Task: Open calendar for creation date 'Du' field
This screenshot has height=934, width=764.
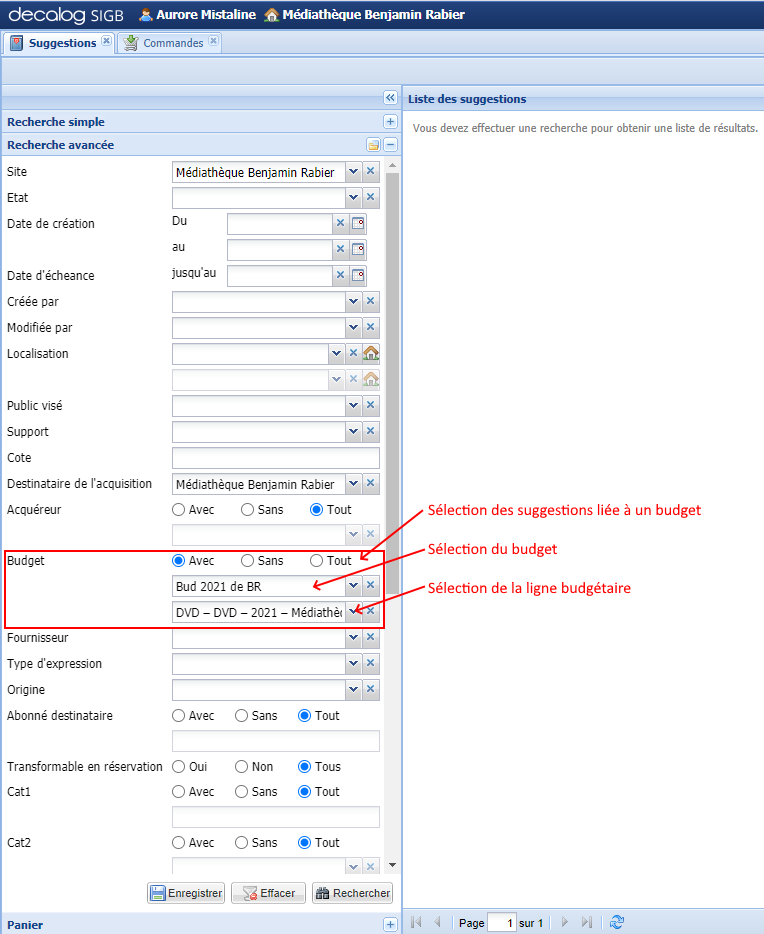Action: point(358,224)
